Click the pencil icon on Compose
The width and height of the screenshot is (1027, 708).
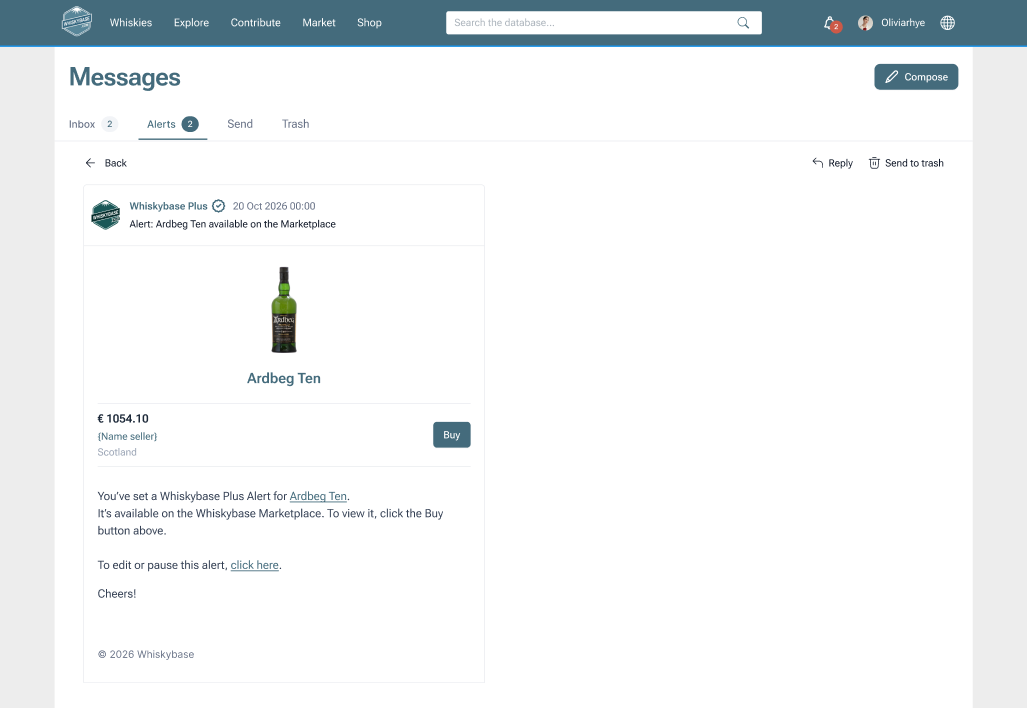pos(891,77)
